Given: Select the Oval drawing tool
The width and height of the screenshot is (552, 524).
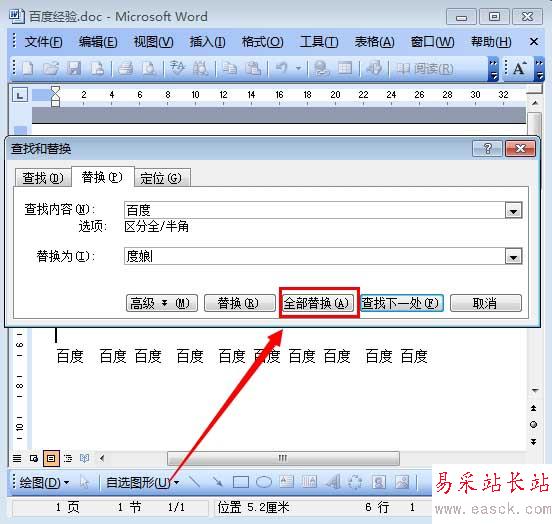Looking at the screenshot, I should [x=264, y=482].
